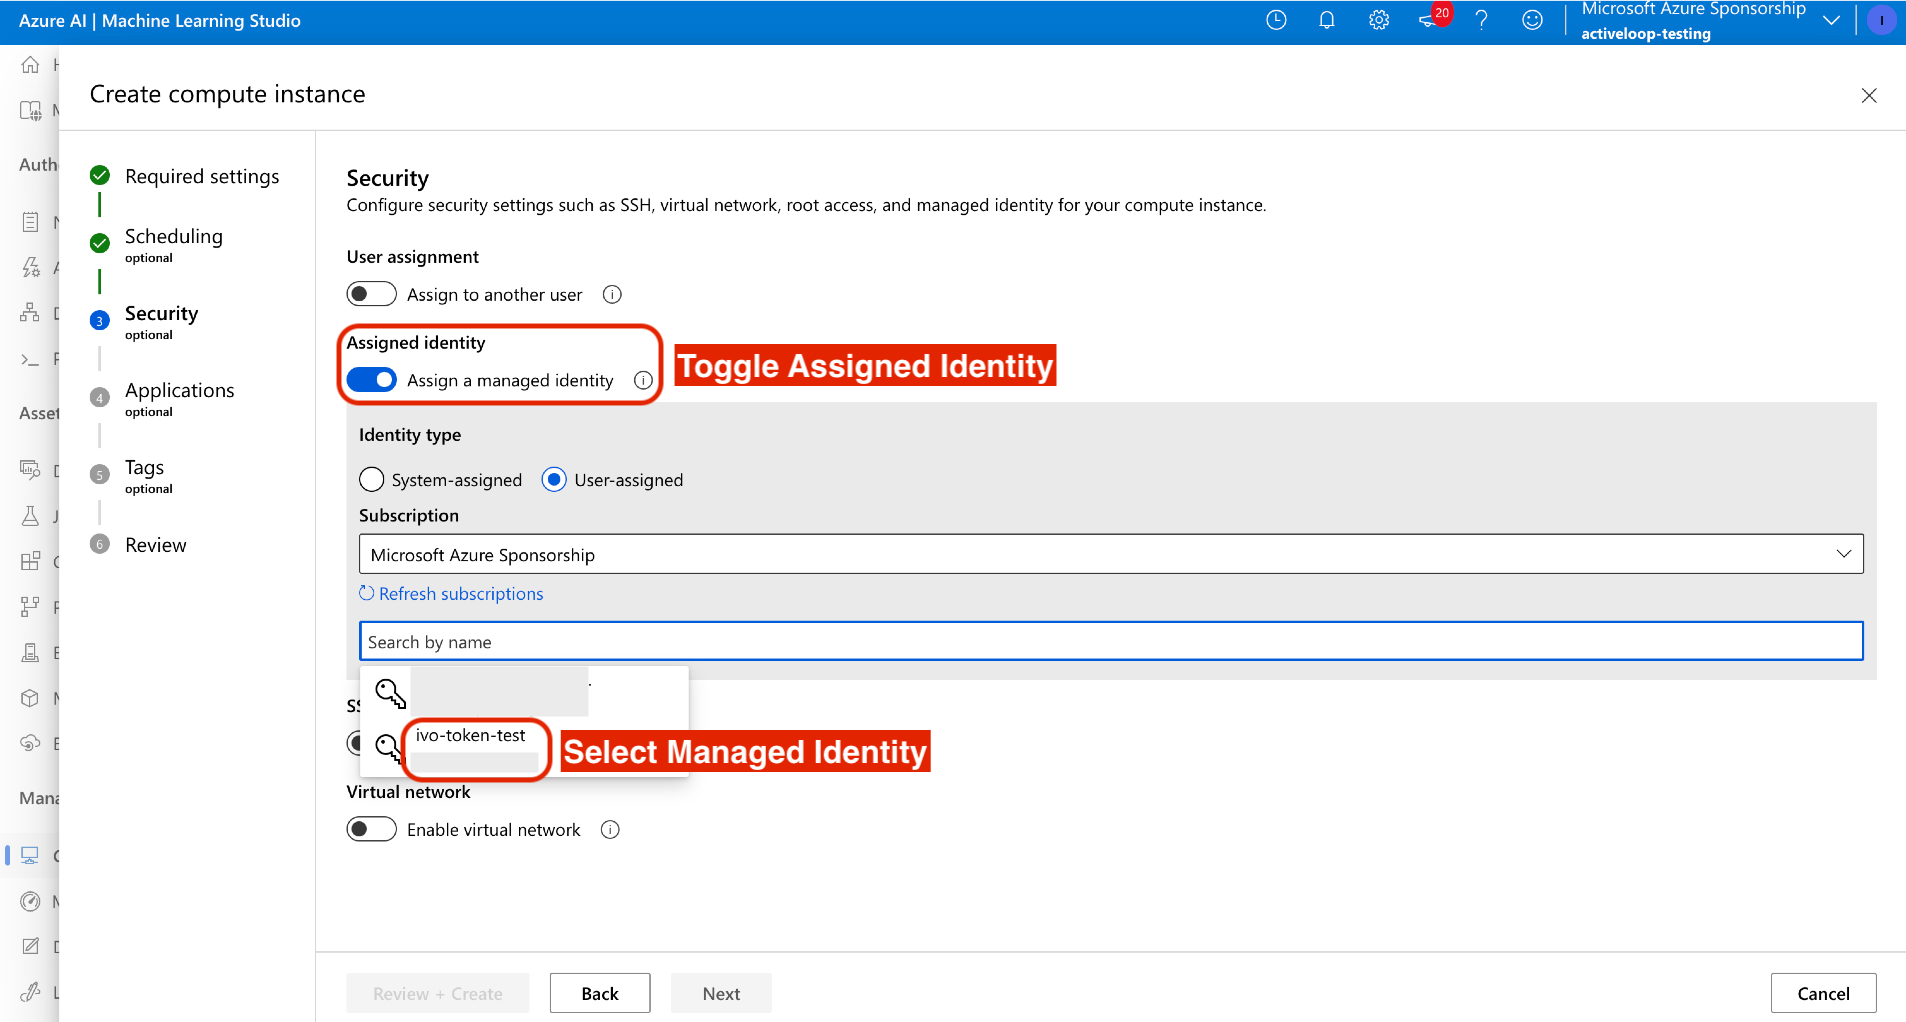Go to the Scheduling wizard step

click(173, 237)
